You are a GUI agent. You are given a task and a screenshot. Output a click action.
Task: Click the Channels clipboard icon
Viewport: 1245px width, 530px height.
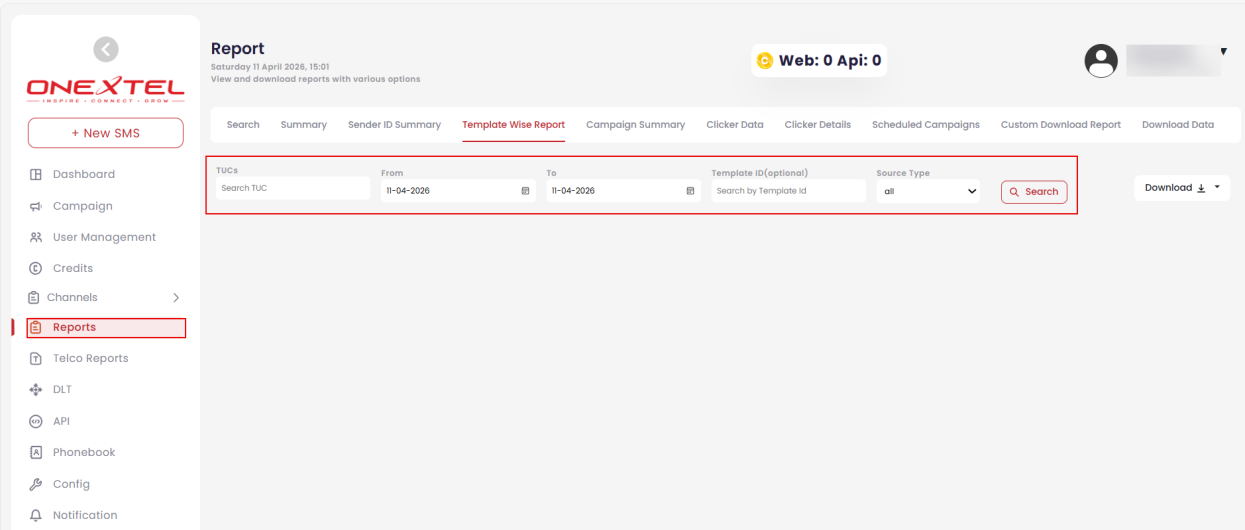[33, 297]
